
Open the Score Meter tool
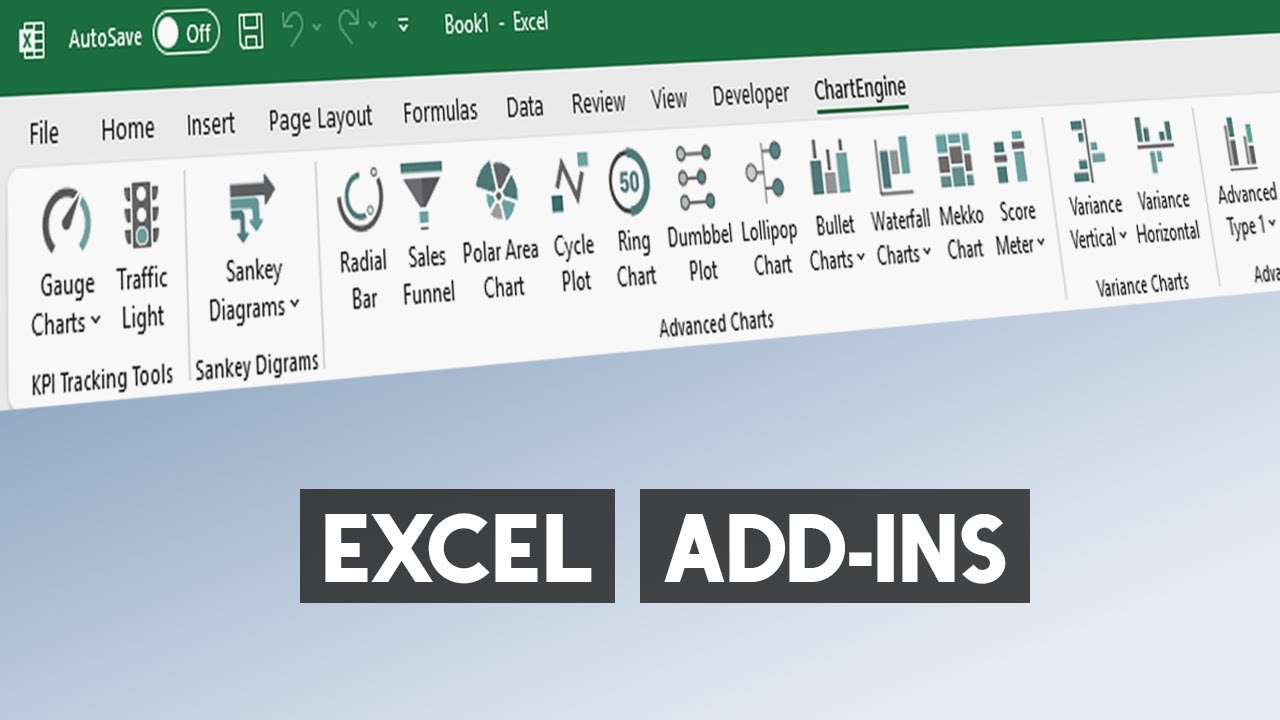(x=1018, y=192)
